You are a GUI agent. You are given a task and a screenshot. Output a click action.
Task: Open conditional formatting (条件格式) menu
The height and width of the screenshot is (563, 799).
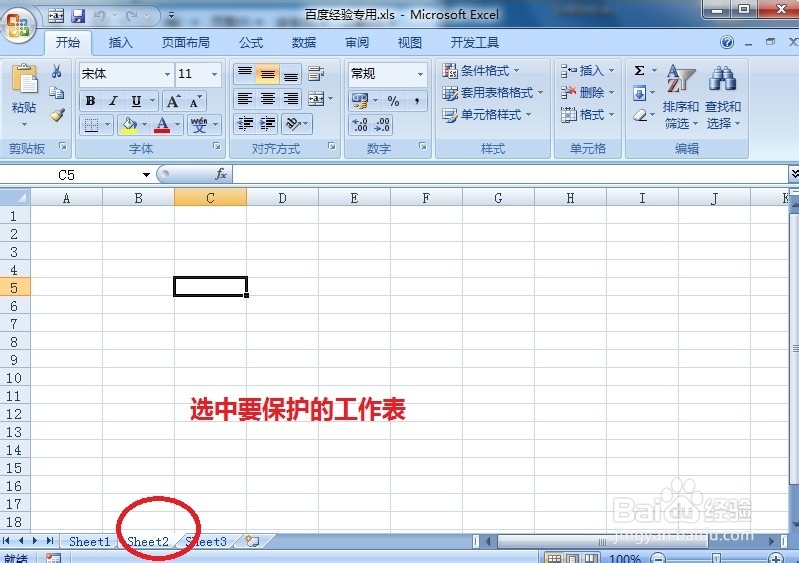point(481,70)
